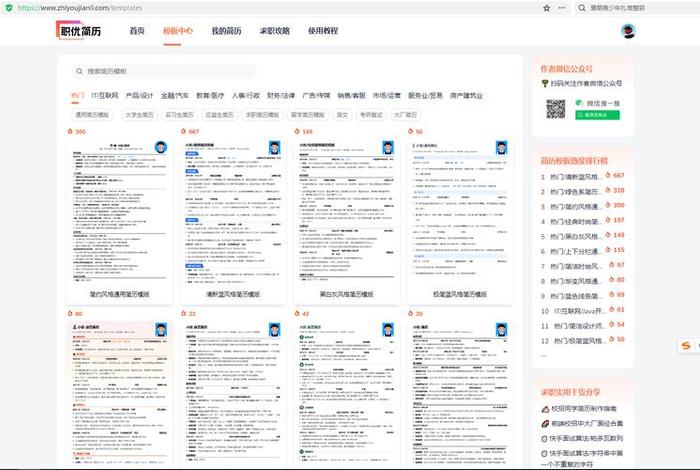Click the 留学简历模板 filter tag
700x470 pixels.
click(308, 115)
